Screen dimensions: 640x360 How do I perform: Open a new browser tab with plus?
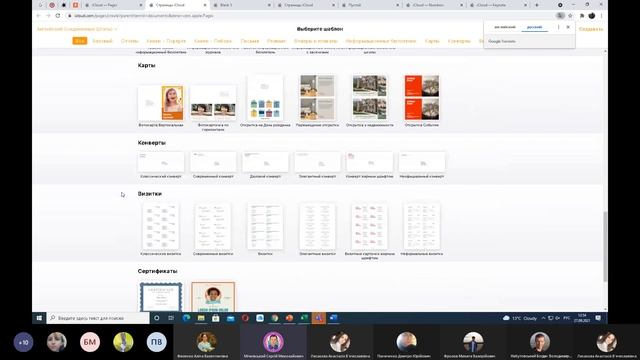[537, 5]
